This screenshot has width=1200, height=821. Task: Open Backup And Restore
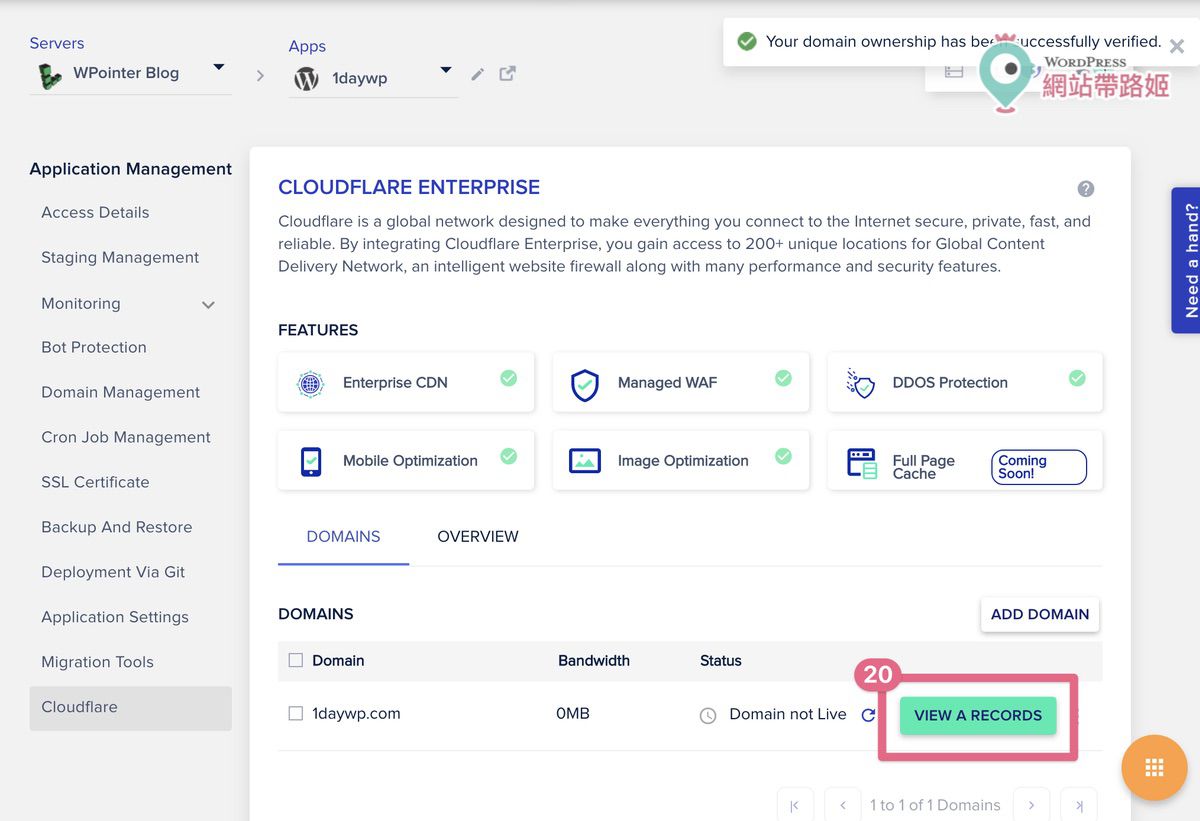tap(116, 528)
